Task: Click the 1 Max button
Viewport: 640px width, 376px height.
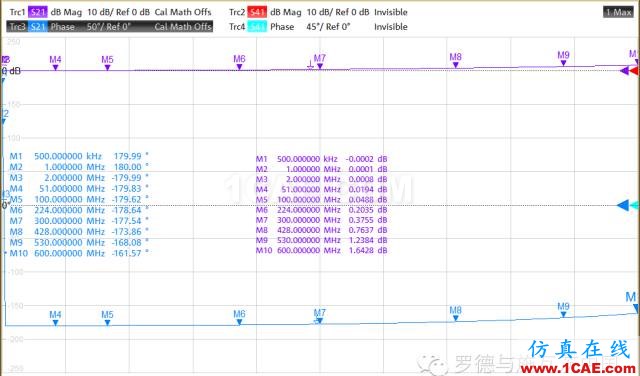Action: pos(618,12)
